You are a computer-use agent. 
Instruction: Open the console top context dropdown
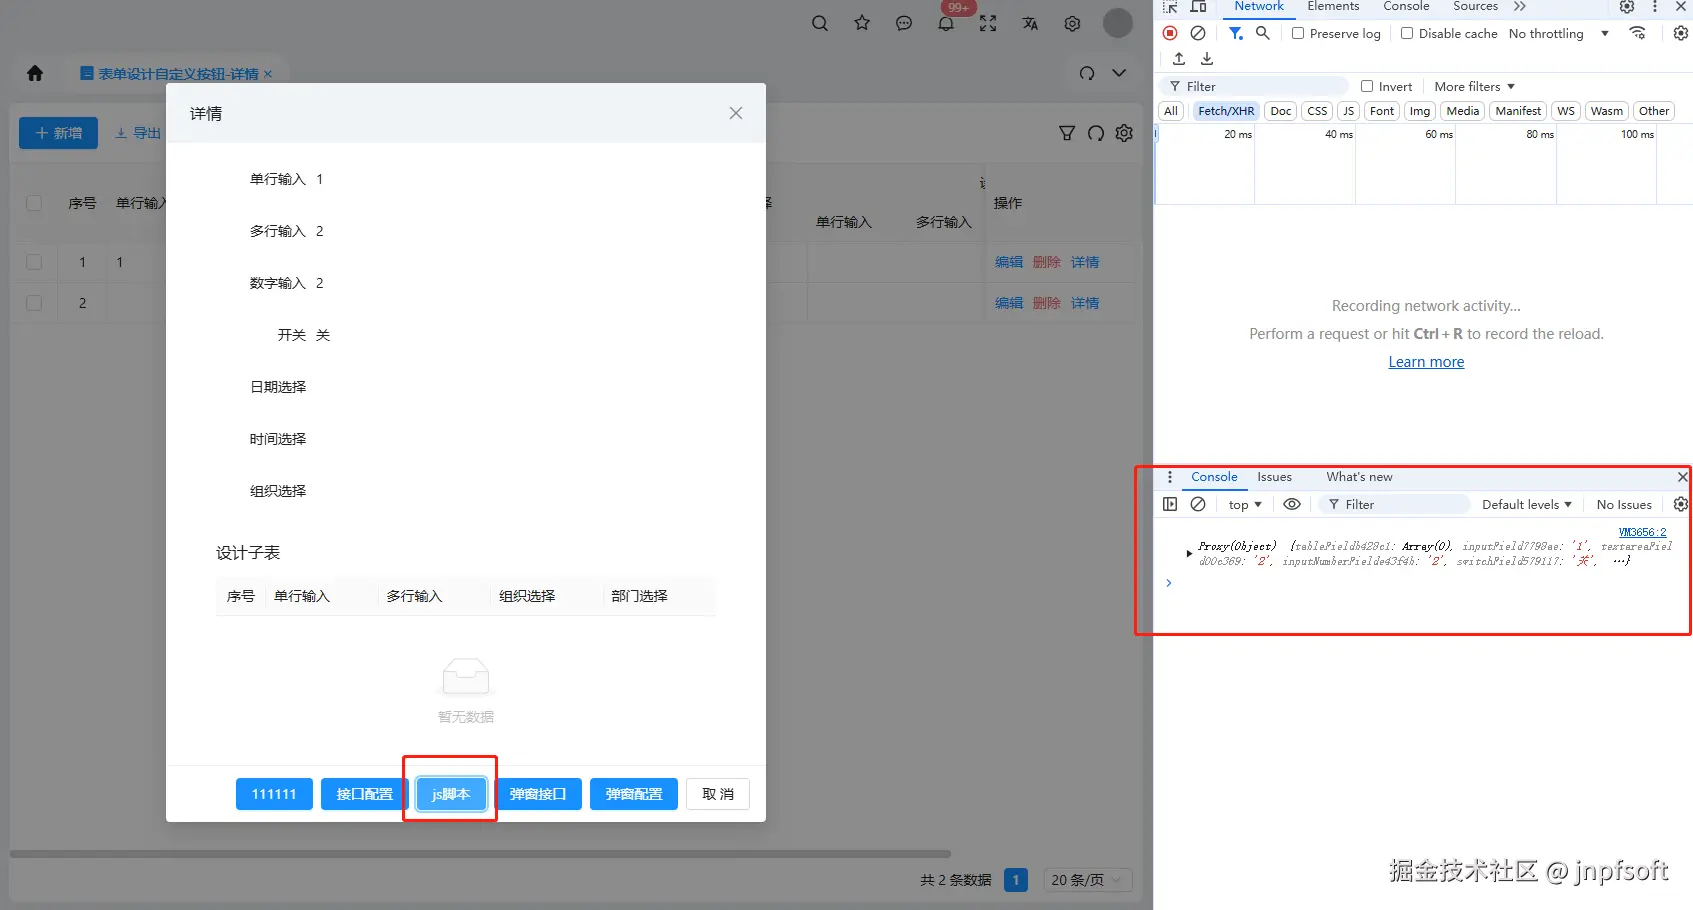(1245, 504)
